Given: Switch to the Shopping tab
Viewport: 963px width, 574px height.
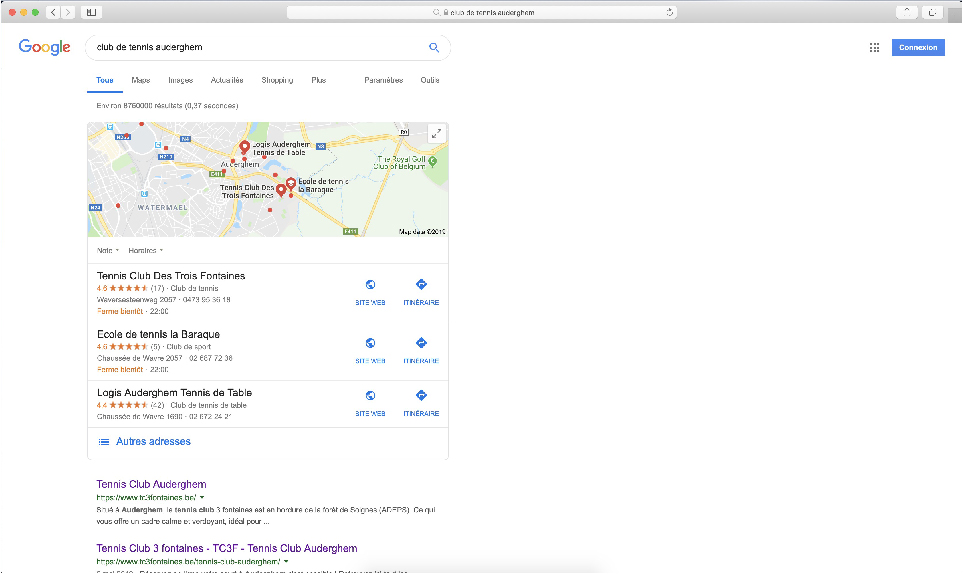Looking at the screenshot, I should 277,80.
